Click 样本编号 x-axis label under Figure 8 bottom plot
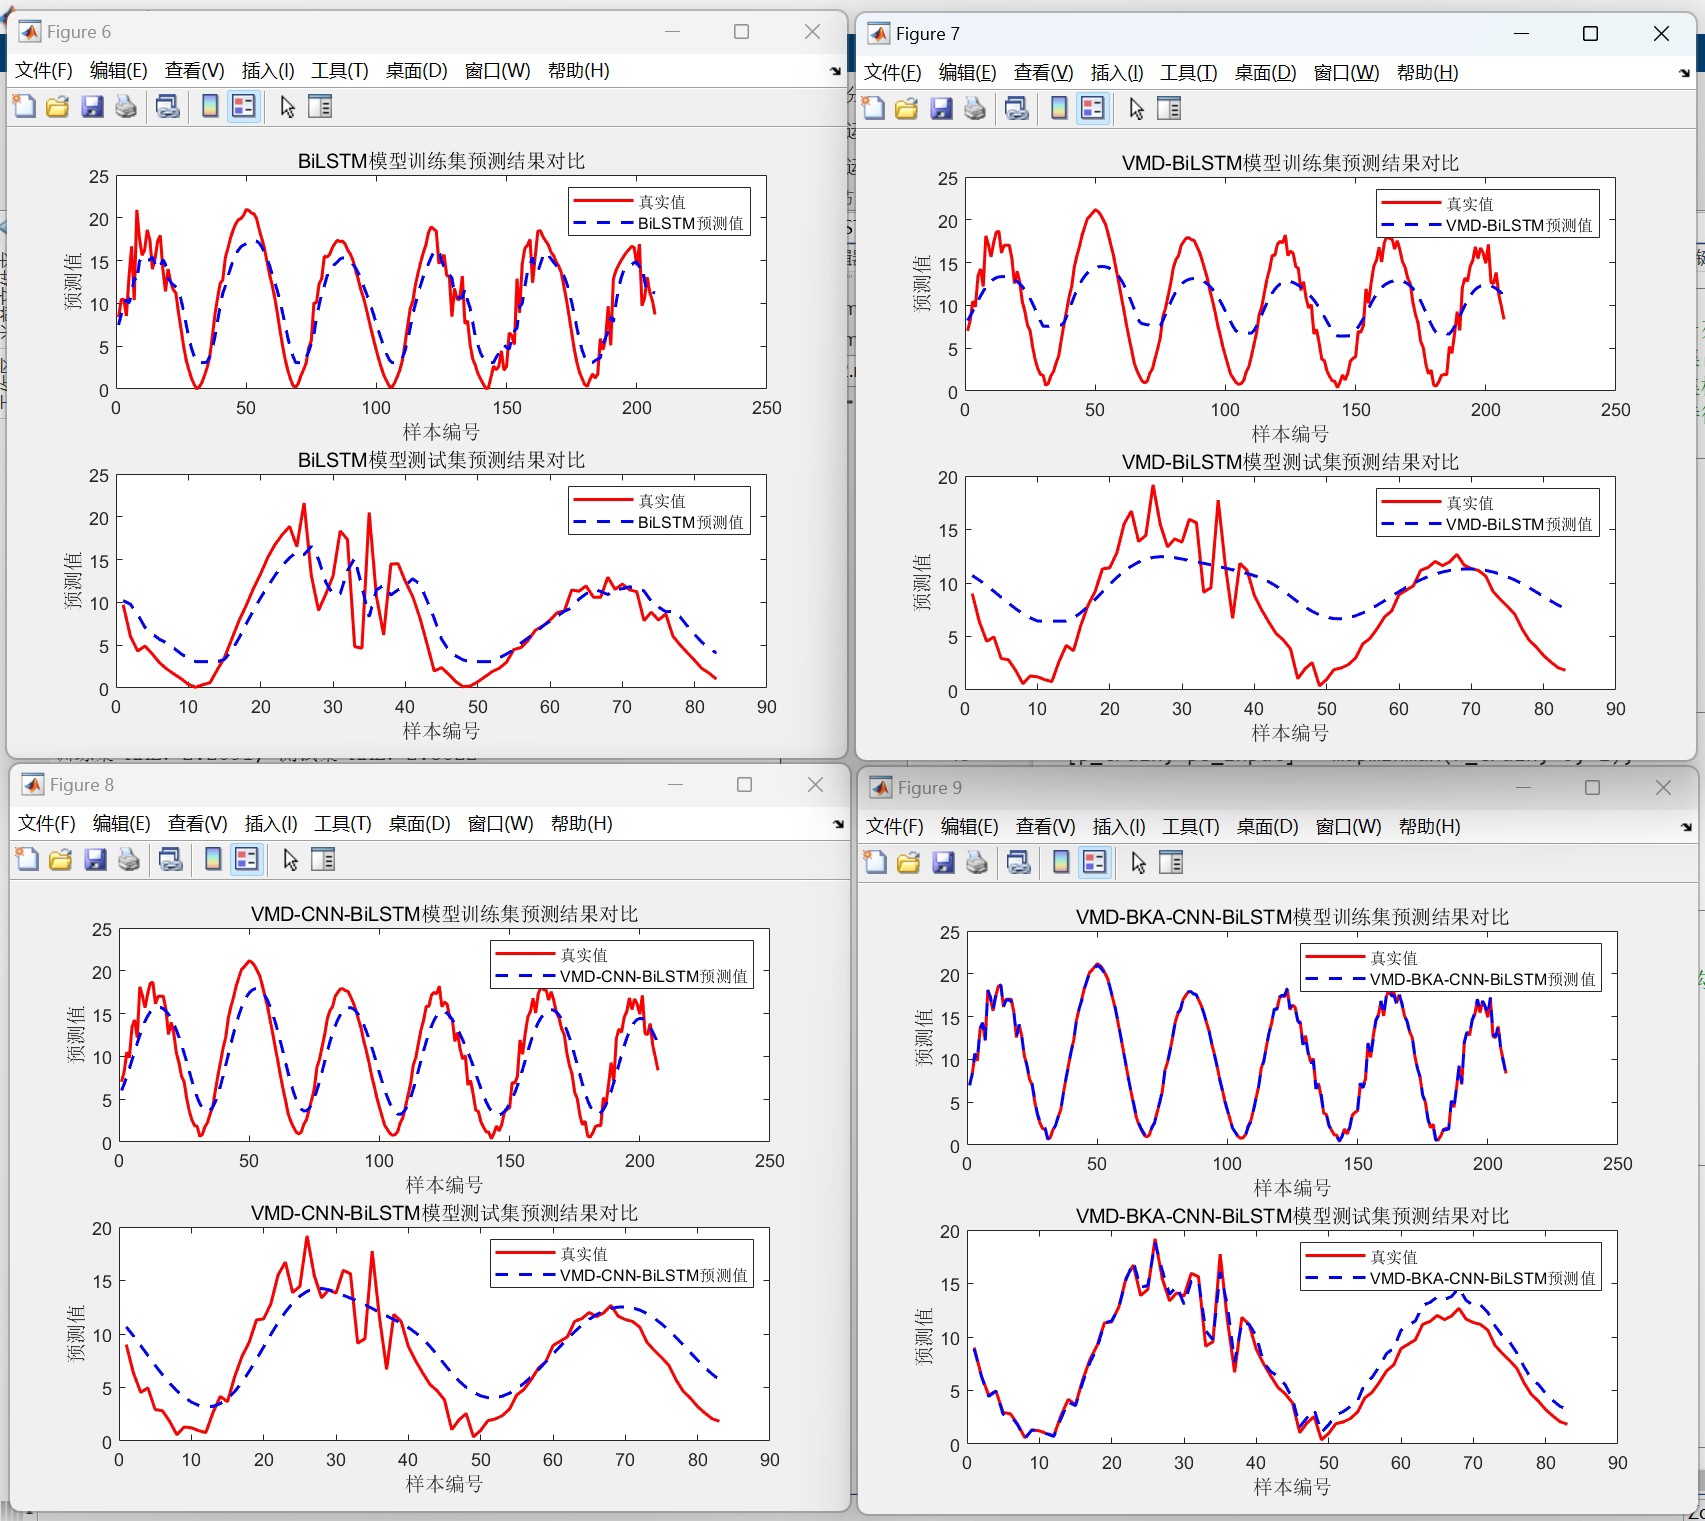1705x1521 pixels. [444, 1484]
